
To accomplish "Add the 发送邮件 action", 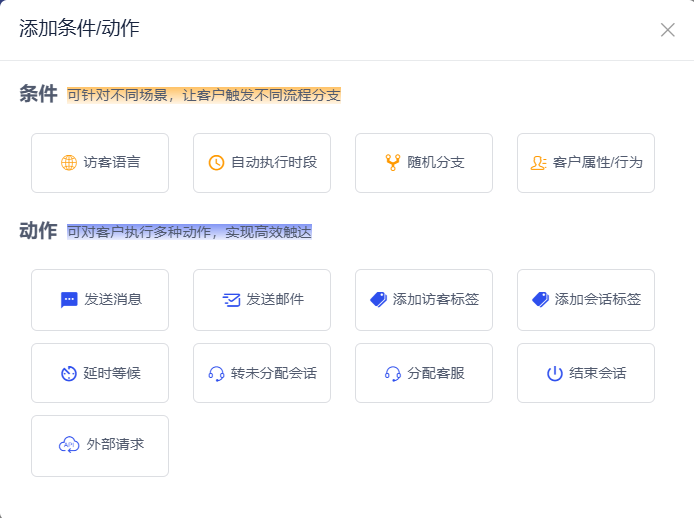I will [262, 299].
